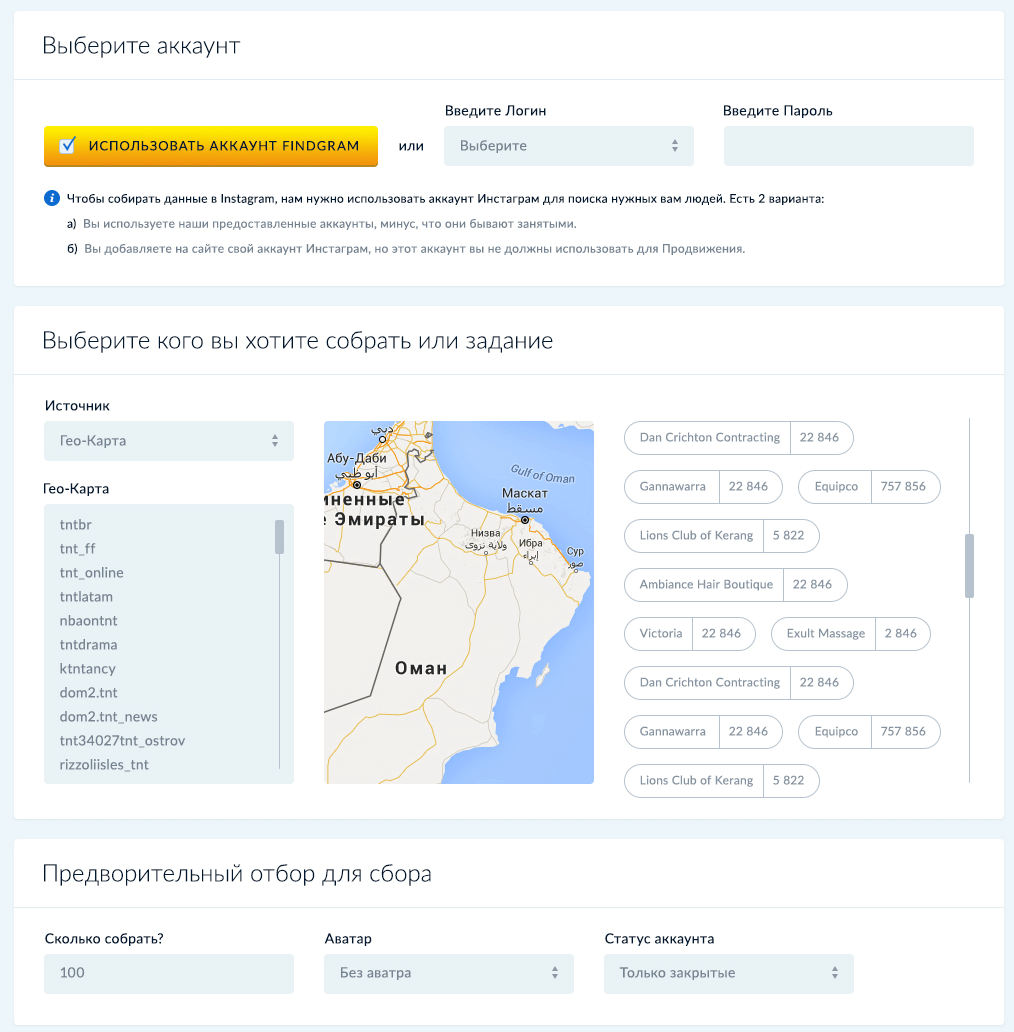Viewport: 1014px width, 1032px height.
Task: Select the Victoria location tag
Action: (690, 634)
